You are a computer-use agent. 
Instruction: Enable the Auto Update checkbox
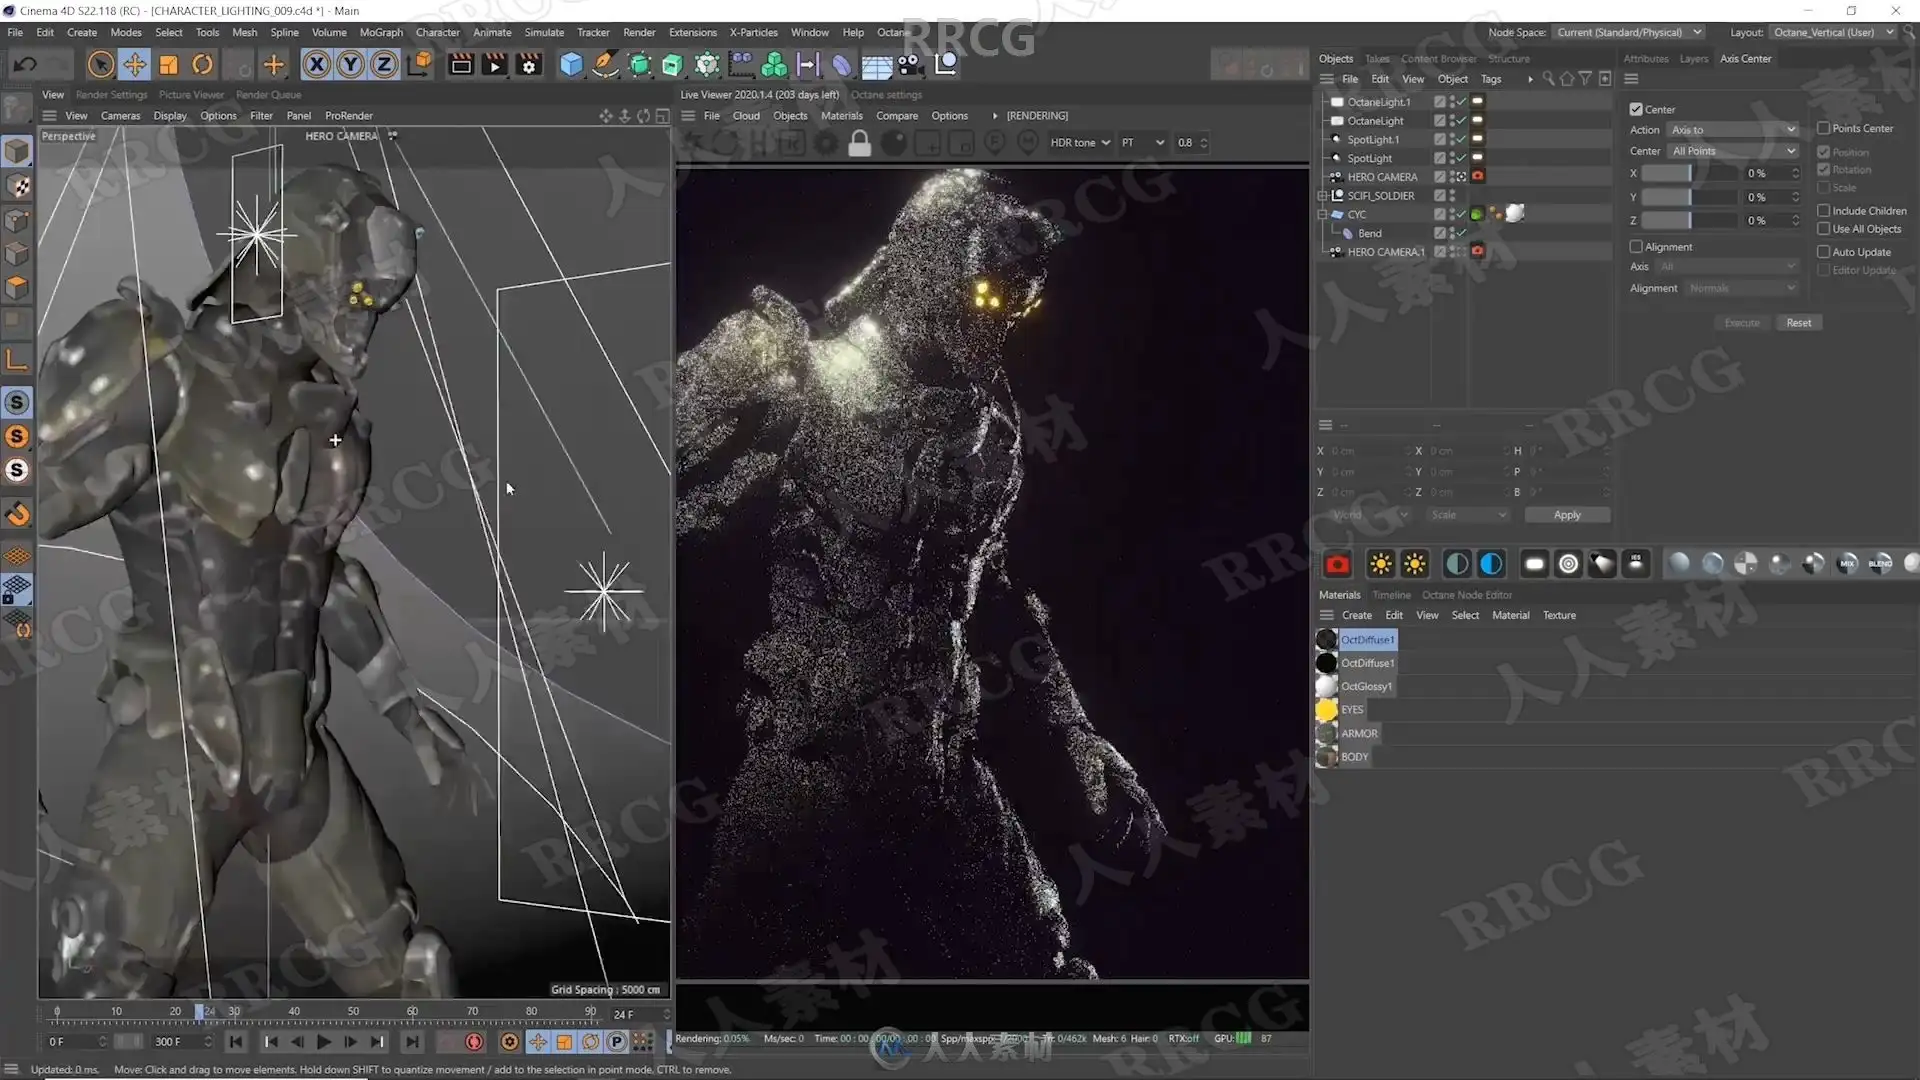pos(1823,252)
